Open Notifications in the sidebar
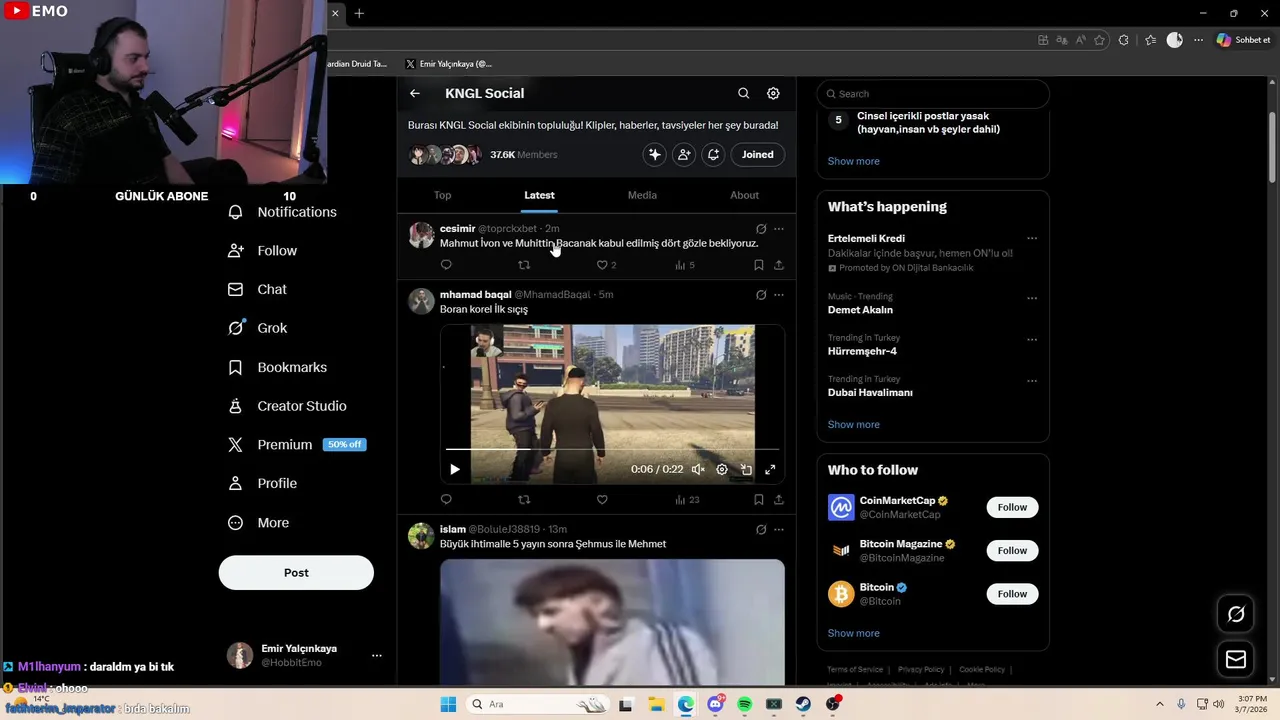This screenshot has width=1280, height=720. coord(283,212)
